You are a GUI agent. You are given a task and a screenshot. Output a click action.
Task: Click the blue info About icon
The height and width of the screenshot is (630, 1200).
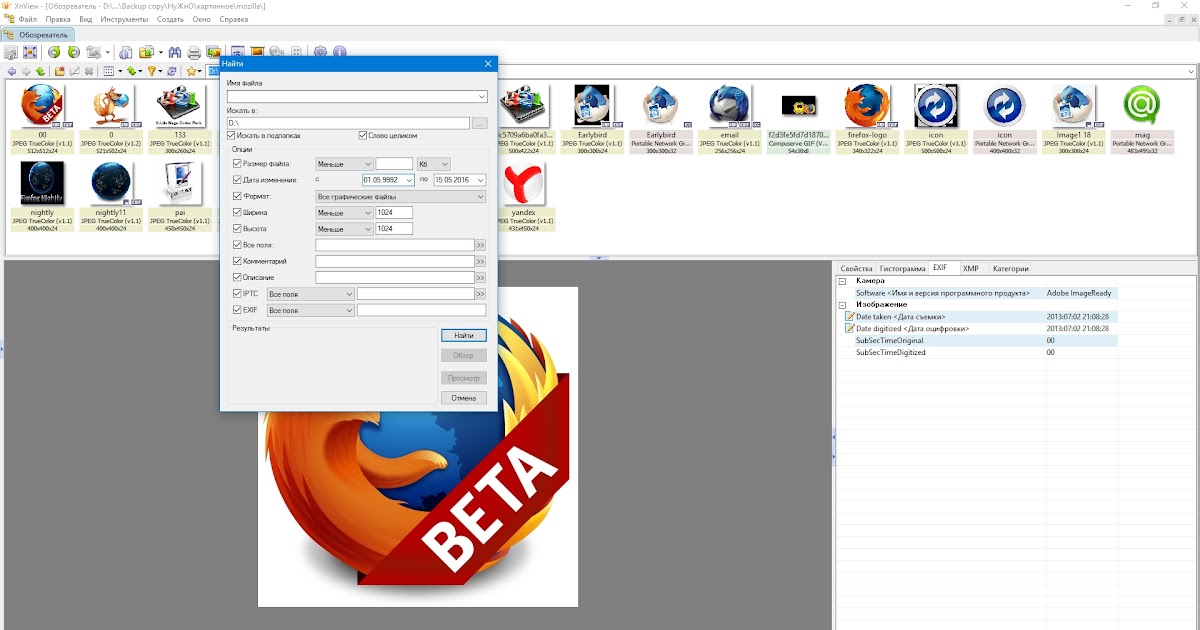pyautogui.click(x=339, y=52)
